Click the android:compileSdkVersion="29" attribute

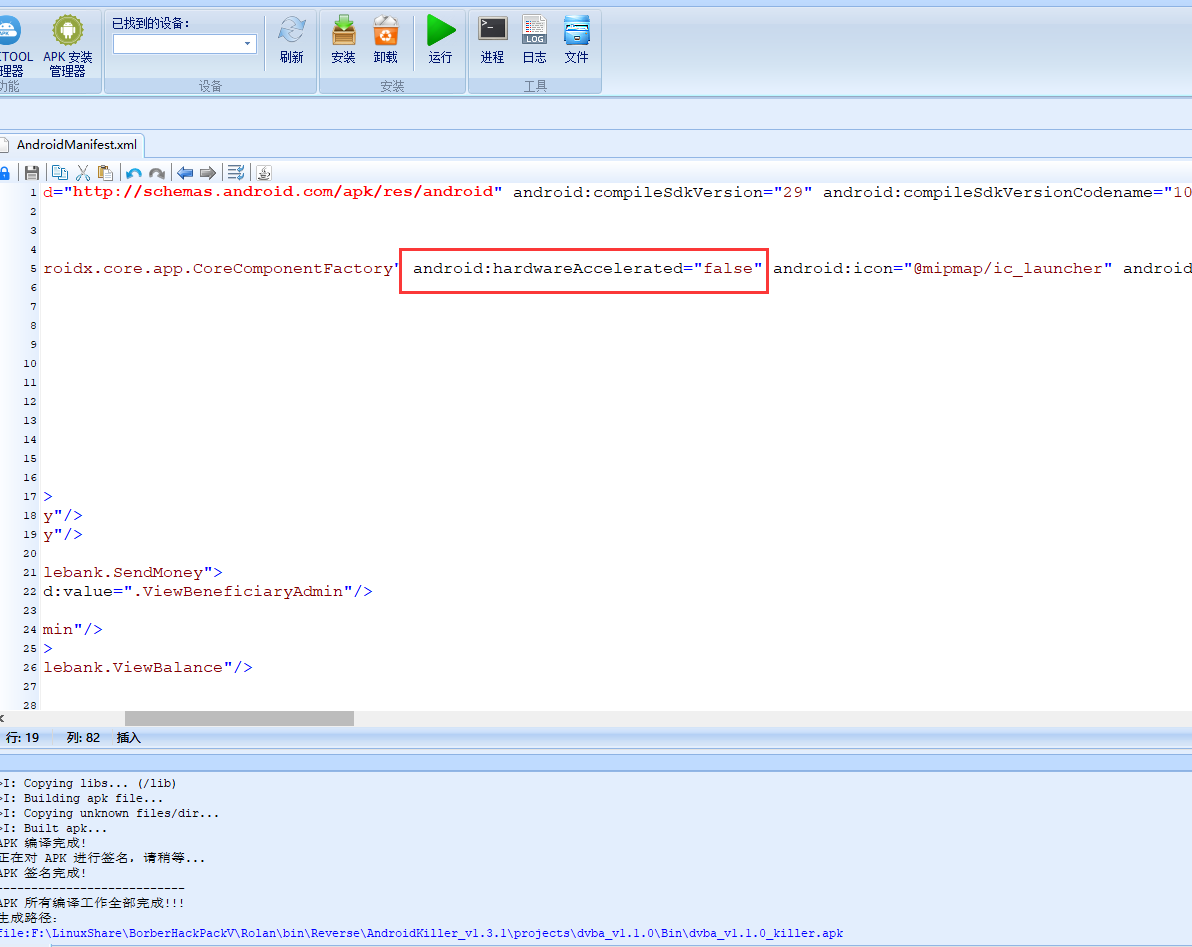[662, 192]
